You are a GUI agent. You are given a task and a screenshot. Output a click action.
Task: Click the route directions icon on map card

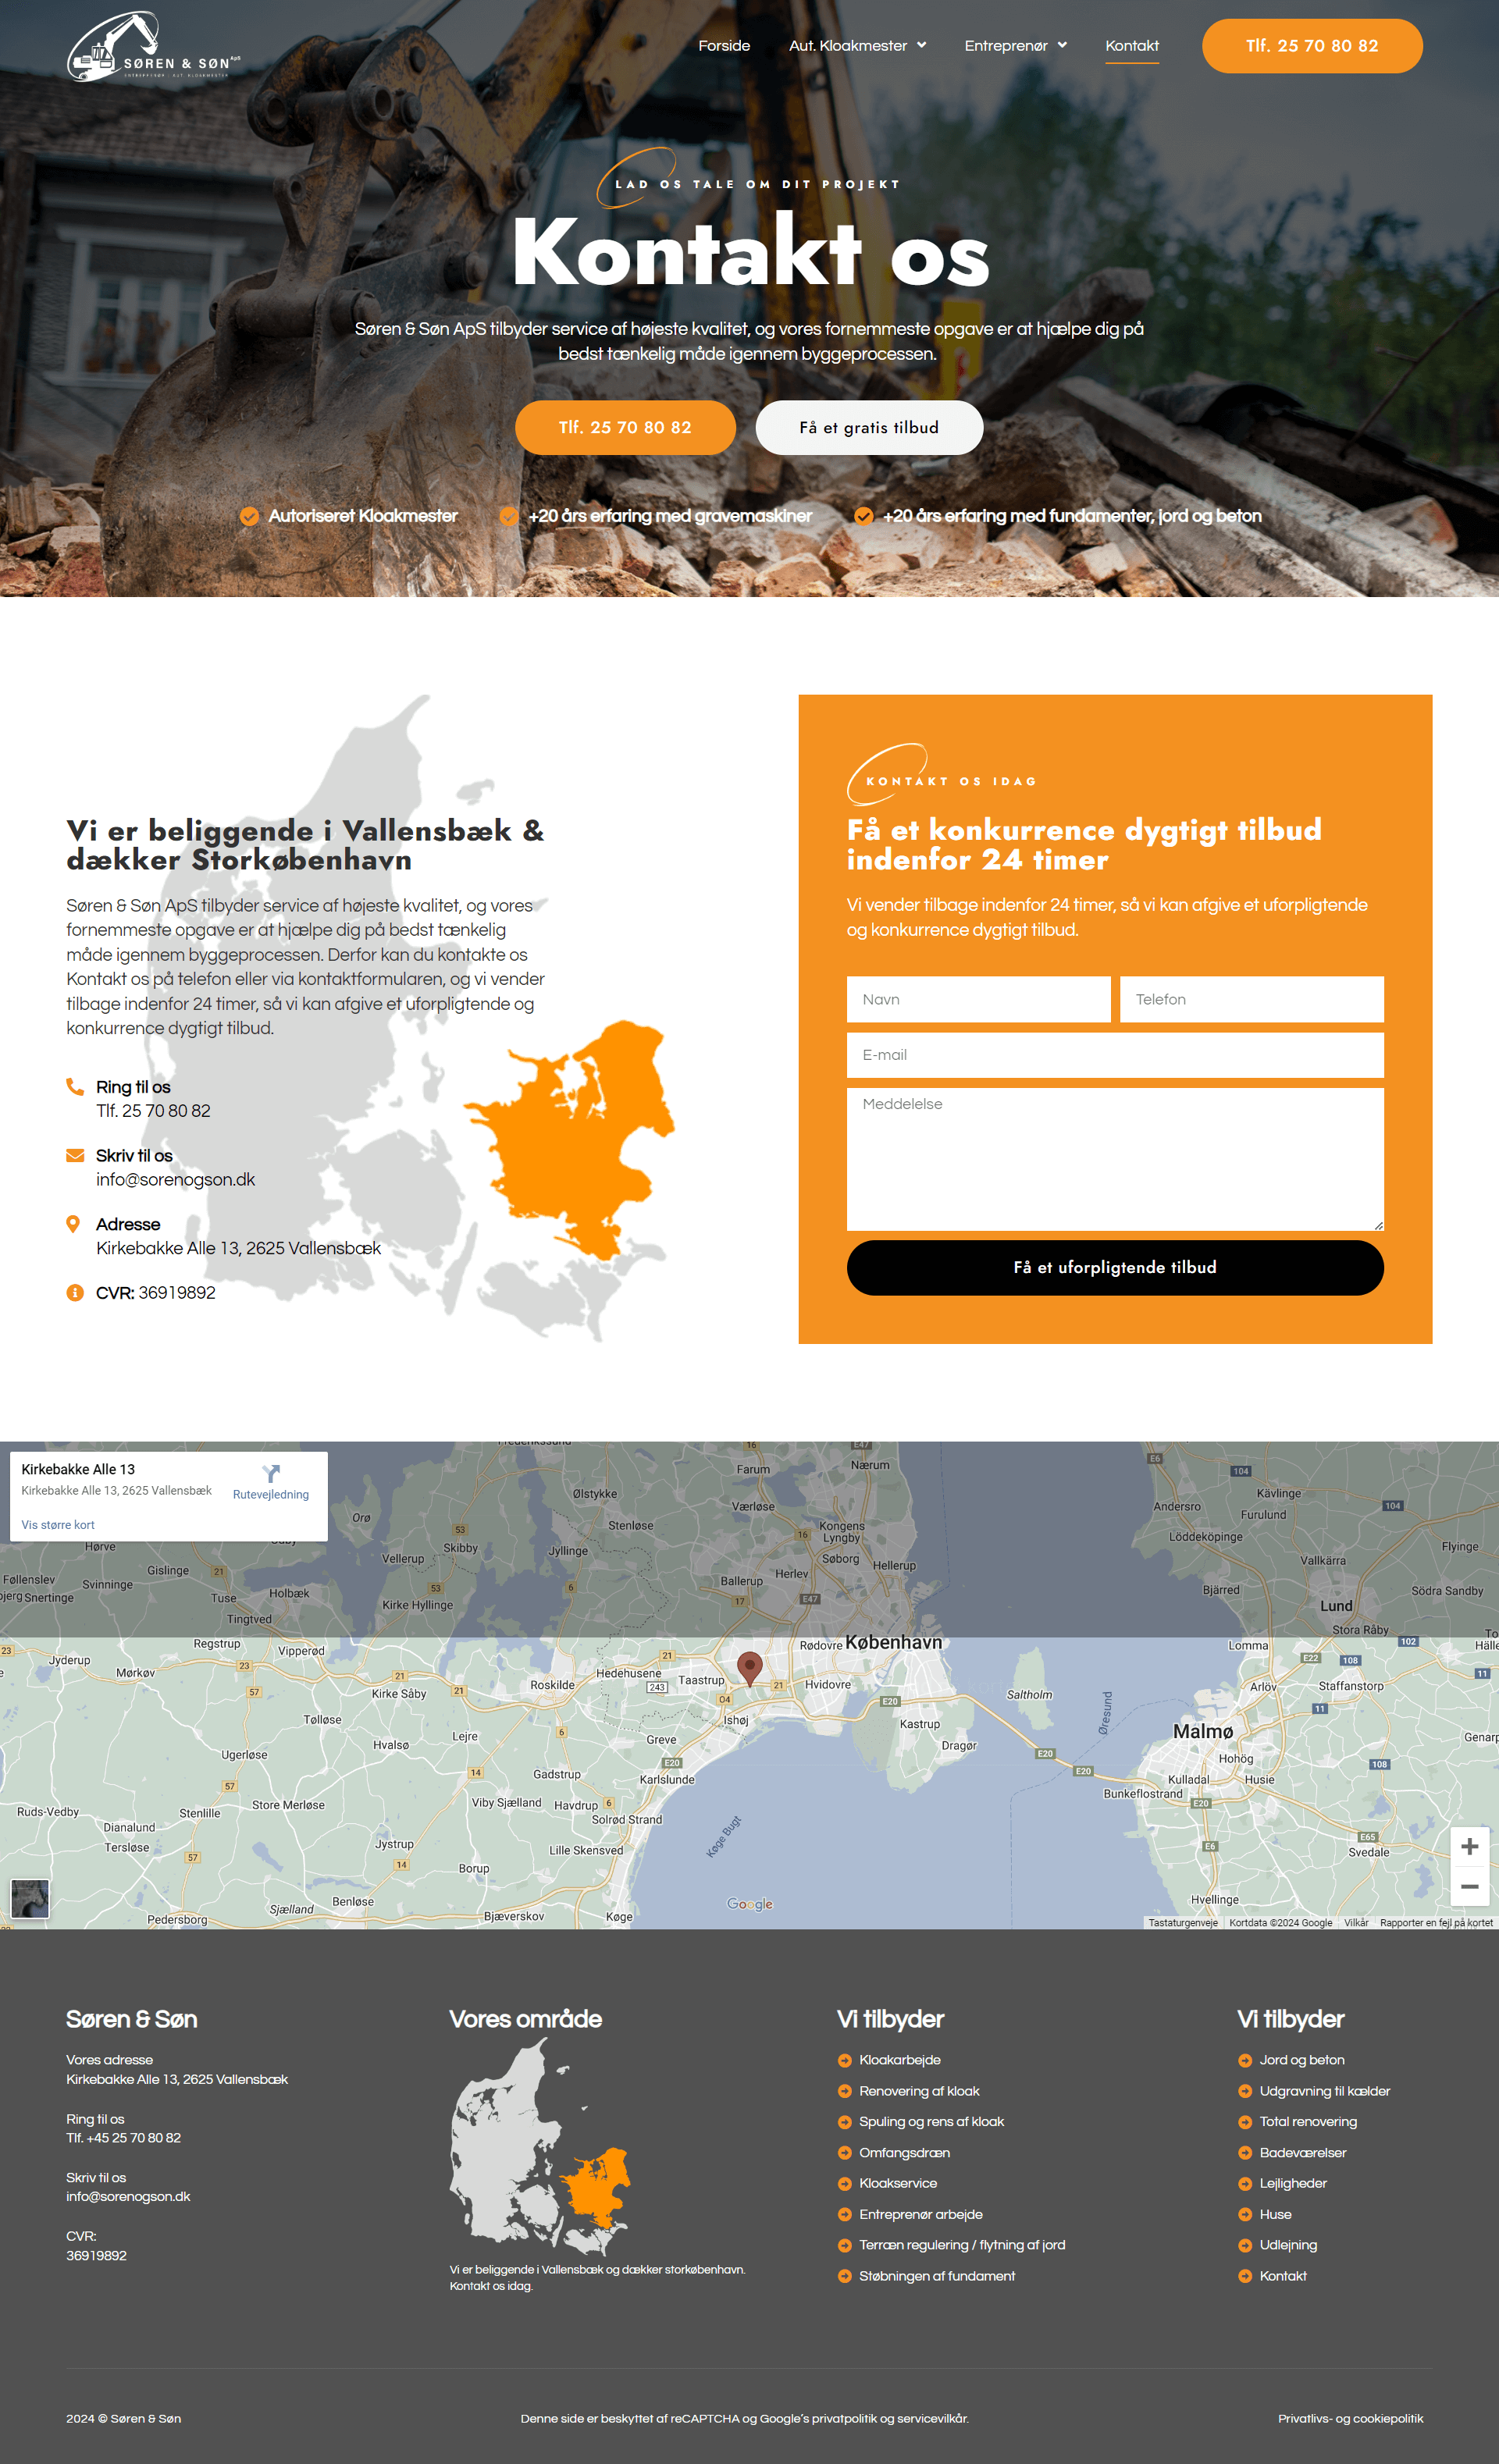(271, 1473)
